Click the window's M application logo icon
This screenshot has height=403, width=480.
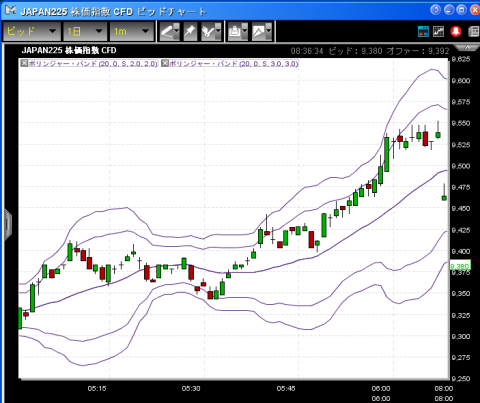(10, 10)
